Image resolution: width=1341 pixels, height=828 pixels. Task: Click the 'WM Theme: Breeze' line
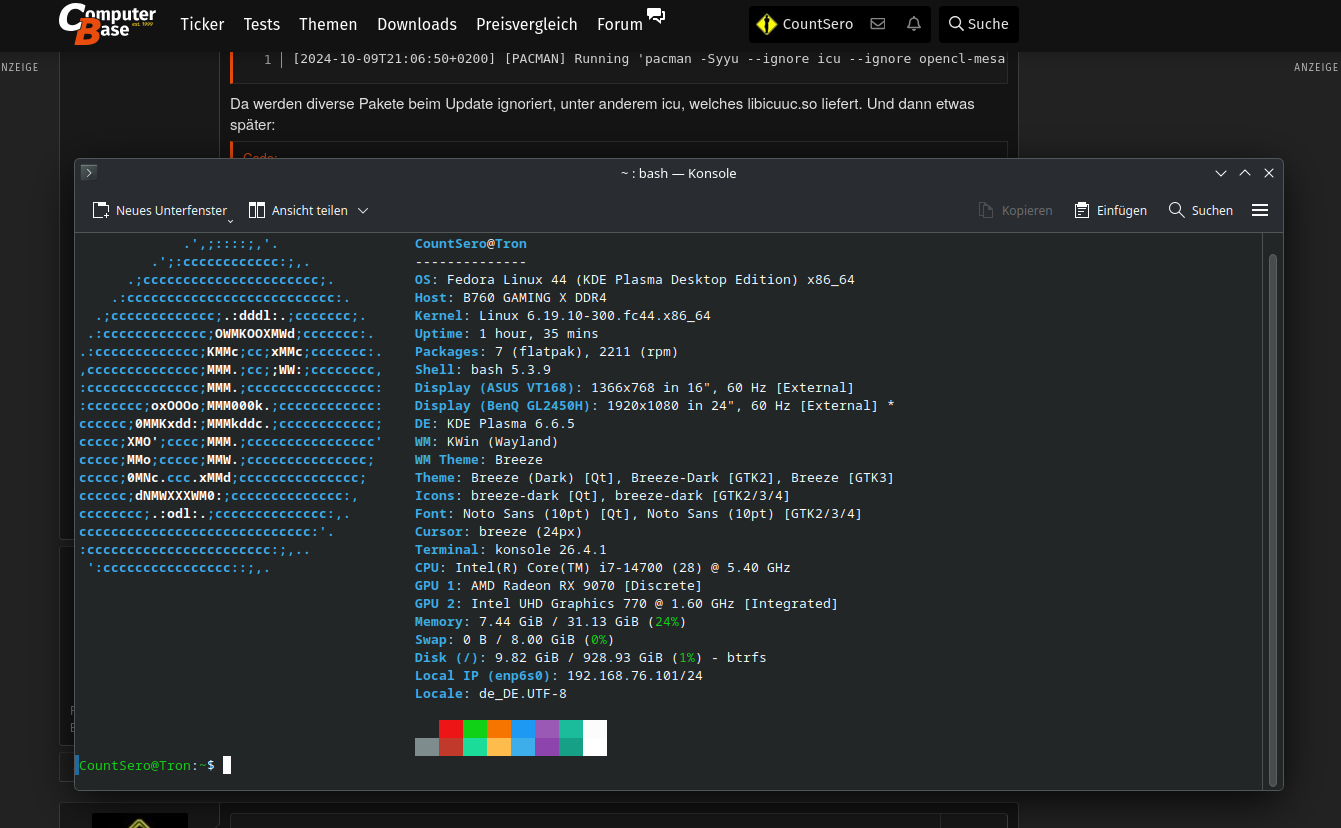click(479, 459)
